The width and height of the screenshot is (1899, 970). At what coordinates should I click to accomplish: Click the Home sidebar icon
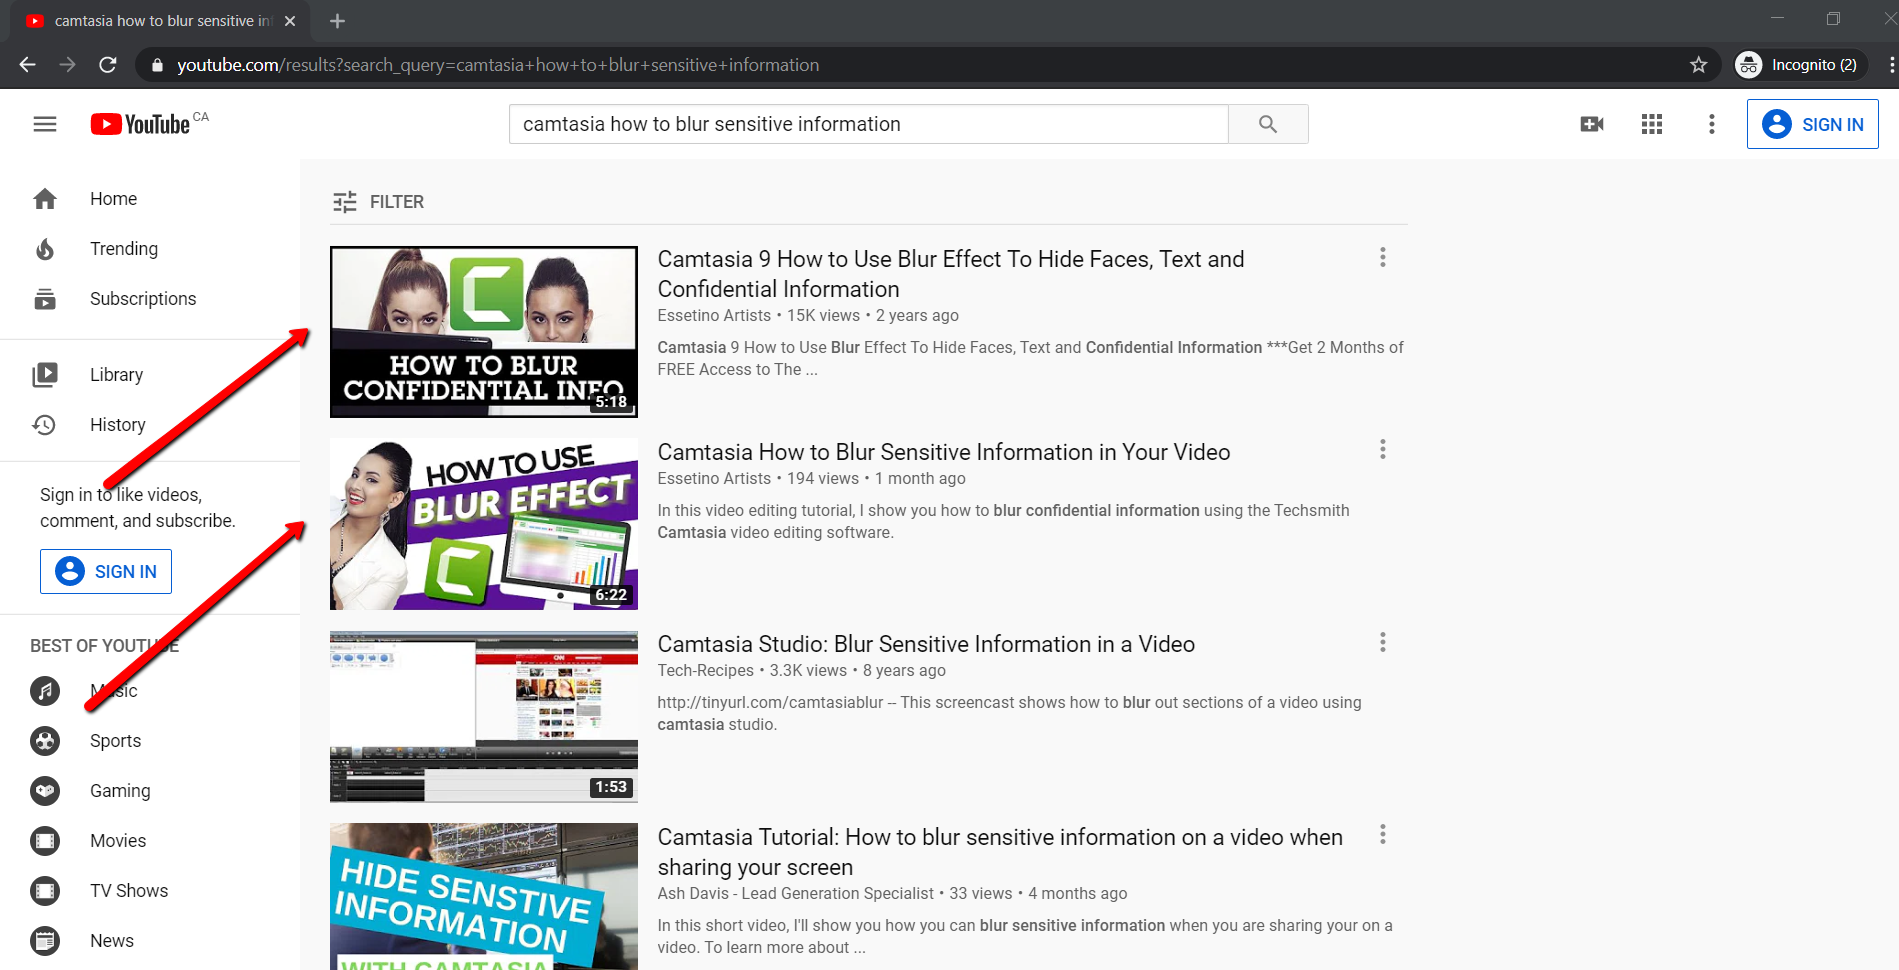point(45,199)
